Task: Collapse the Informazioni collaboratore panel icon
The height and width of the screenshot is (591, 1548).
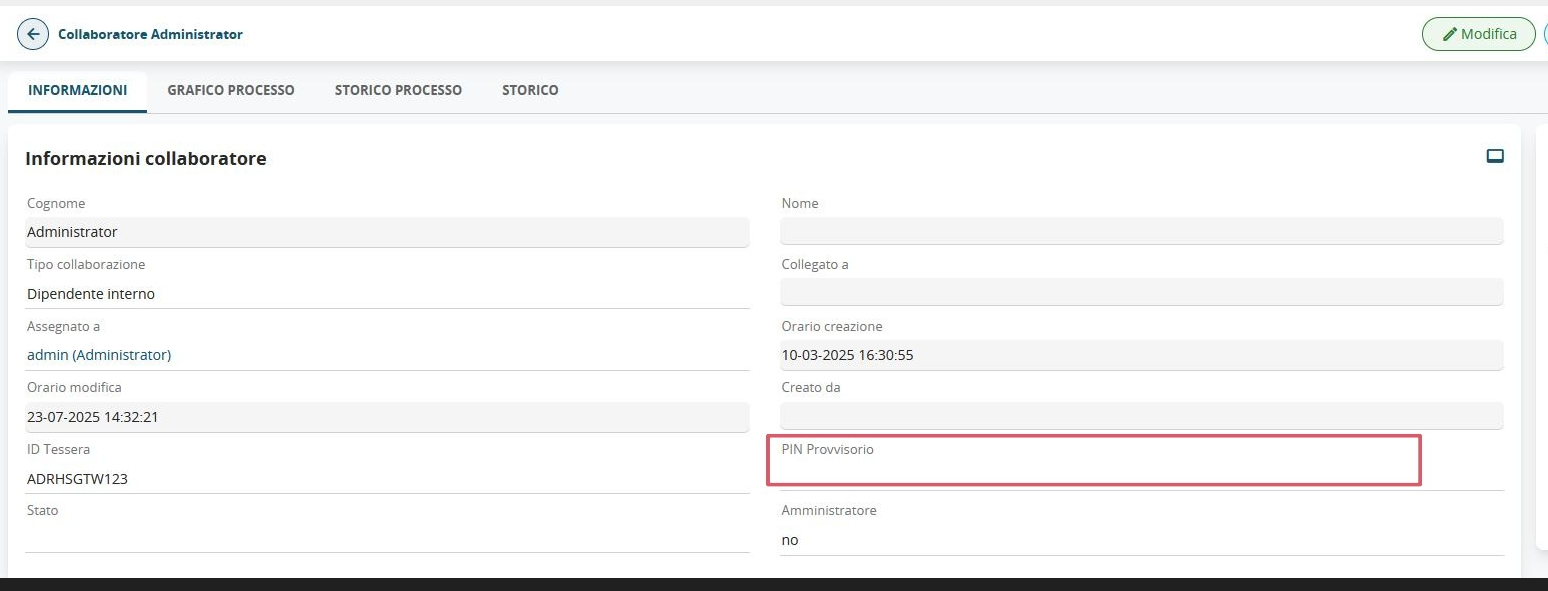Action: click(1495, 156)
